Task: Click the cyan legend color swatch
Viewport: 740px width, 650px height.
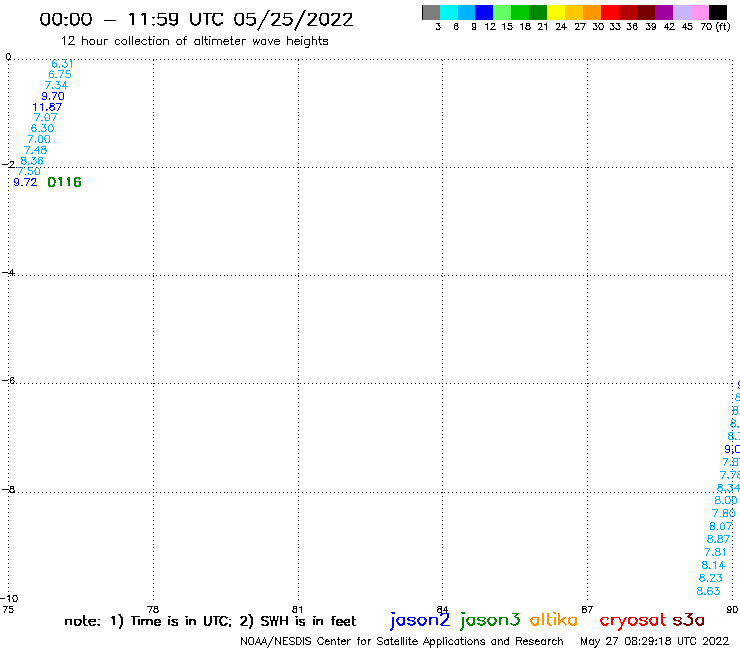Action: 449,12
